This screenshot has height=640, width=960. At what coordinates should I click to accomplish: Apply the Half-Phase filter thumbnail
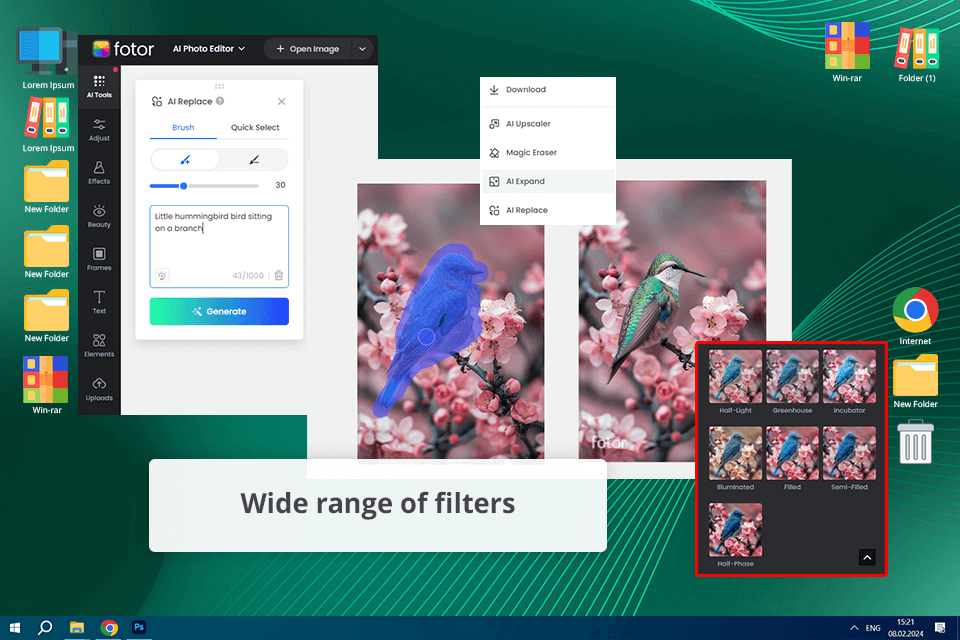pos(735,530)
